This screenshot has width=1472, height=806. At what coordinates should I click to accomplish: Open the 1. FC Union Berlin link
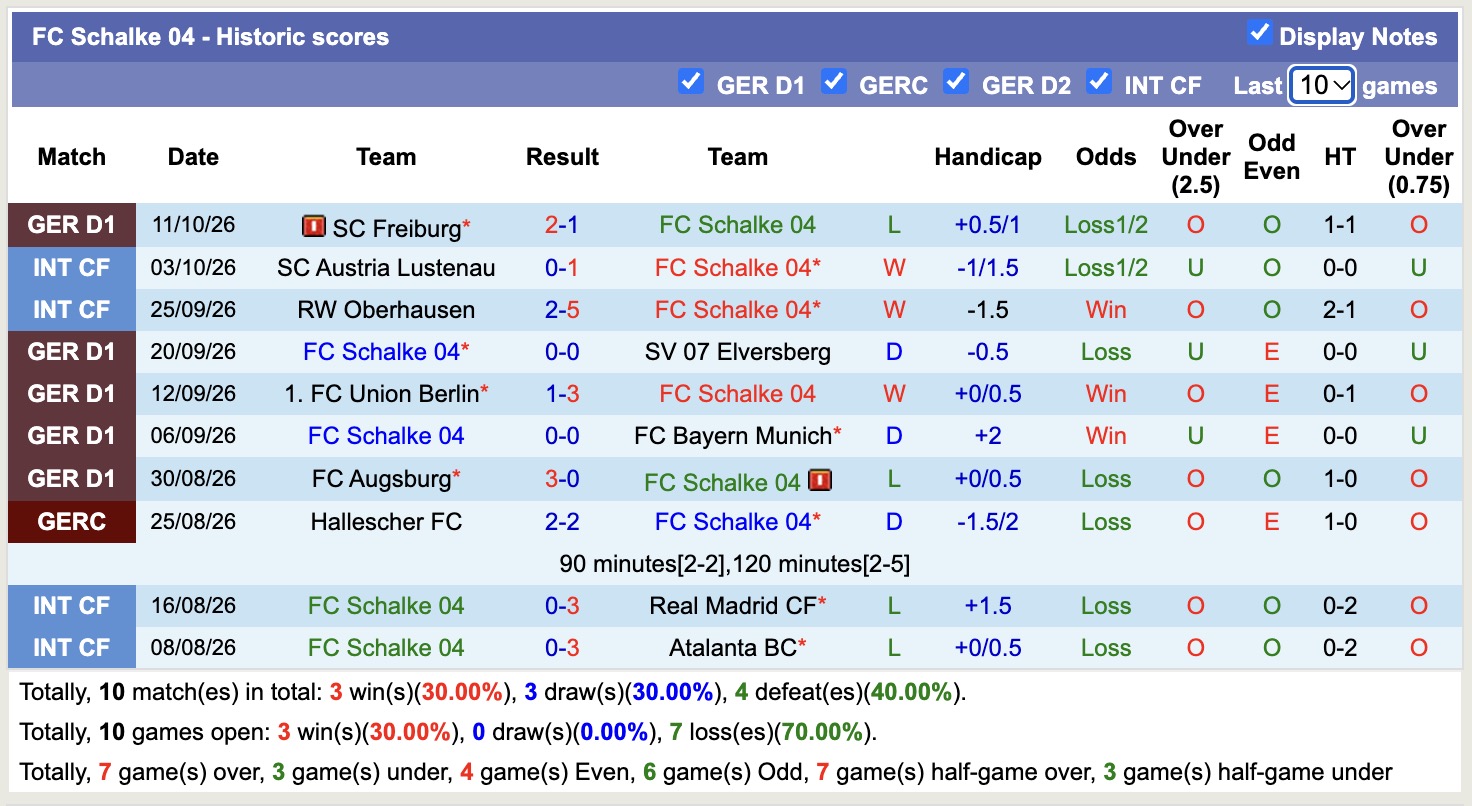382,394
